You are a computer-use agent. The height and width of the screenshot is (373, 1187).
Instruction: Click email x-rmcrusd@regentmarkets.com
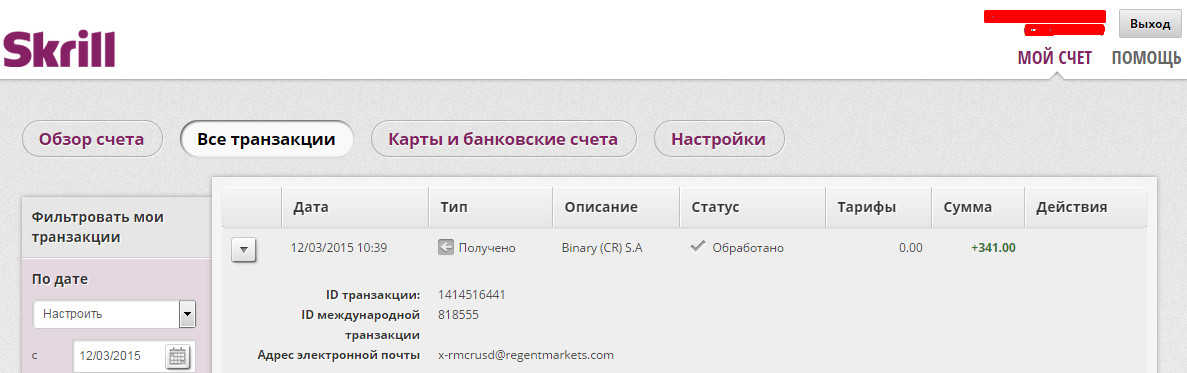tap(526, 355)
